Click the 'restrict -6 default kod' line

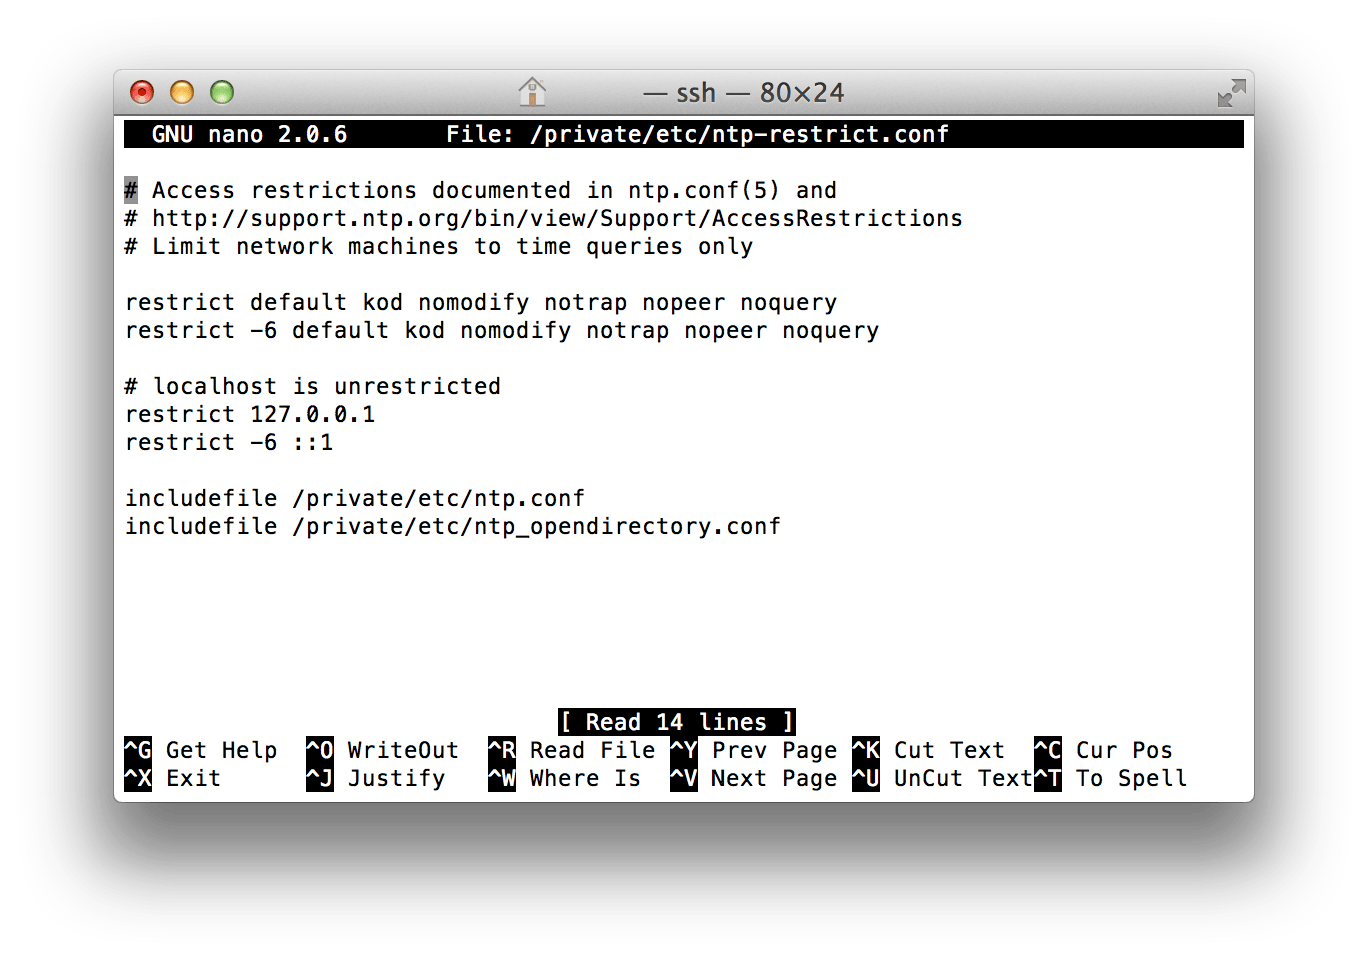502,330
